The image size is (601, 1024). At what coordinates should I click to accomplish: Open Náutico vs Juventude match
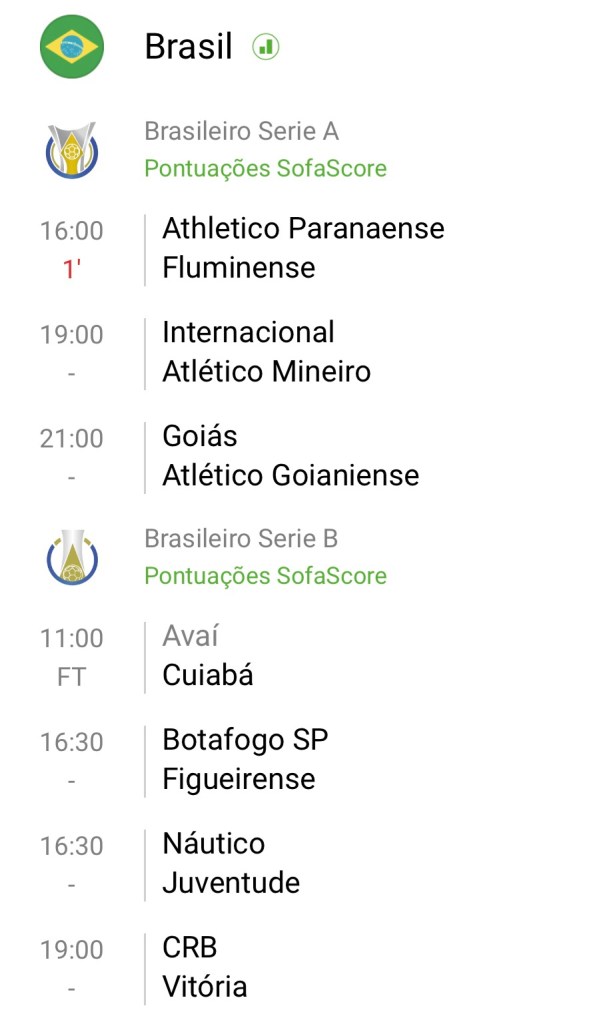(231, 863)
